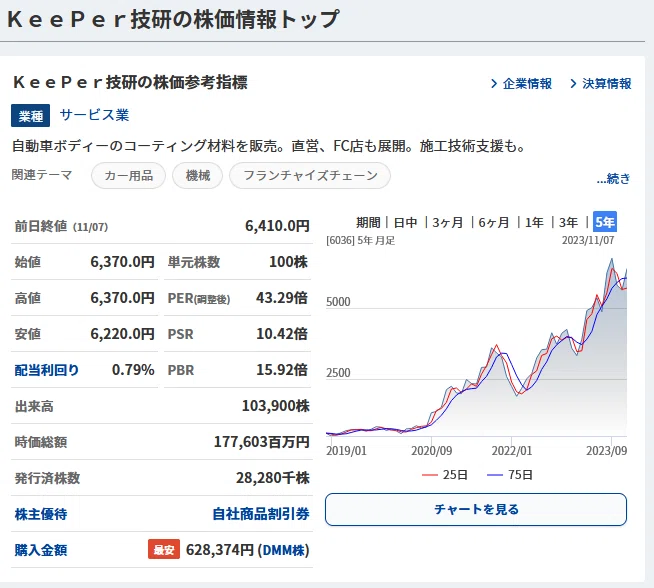Select the フランチャイズチェーン theme tag
Image resolution: width=654 pixels, height=588 pixels.
coord(310,176)
